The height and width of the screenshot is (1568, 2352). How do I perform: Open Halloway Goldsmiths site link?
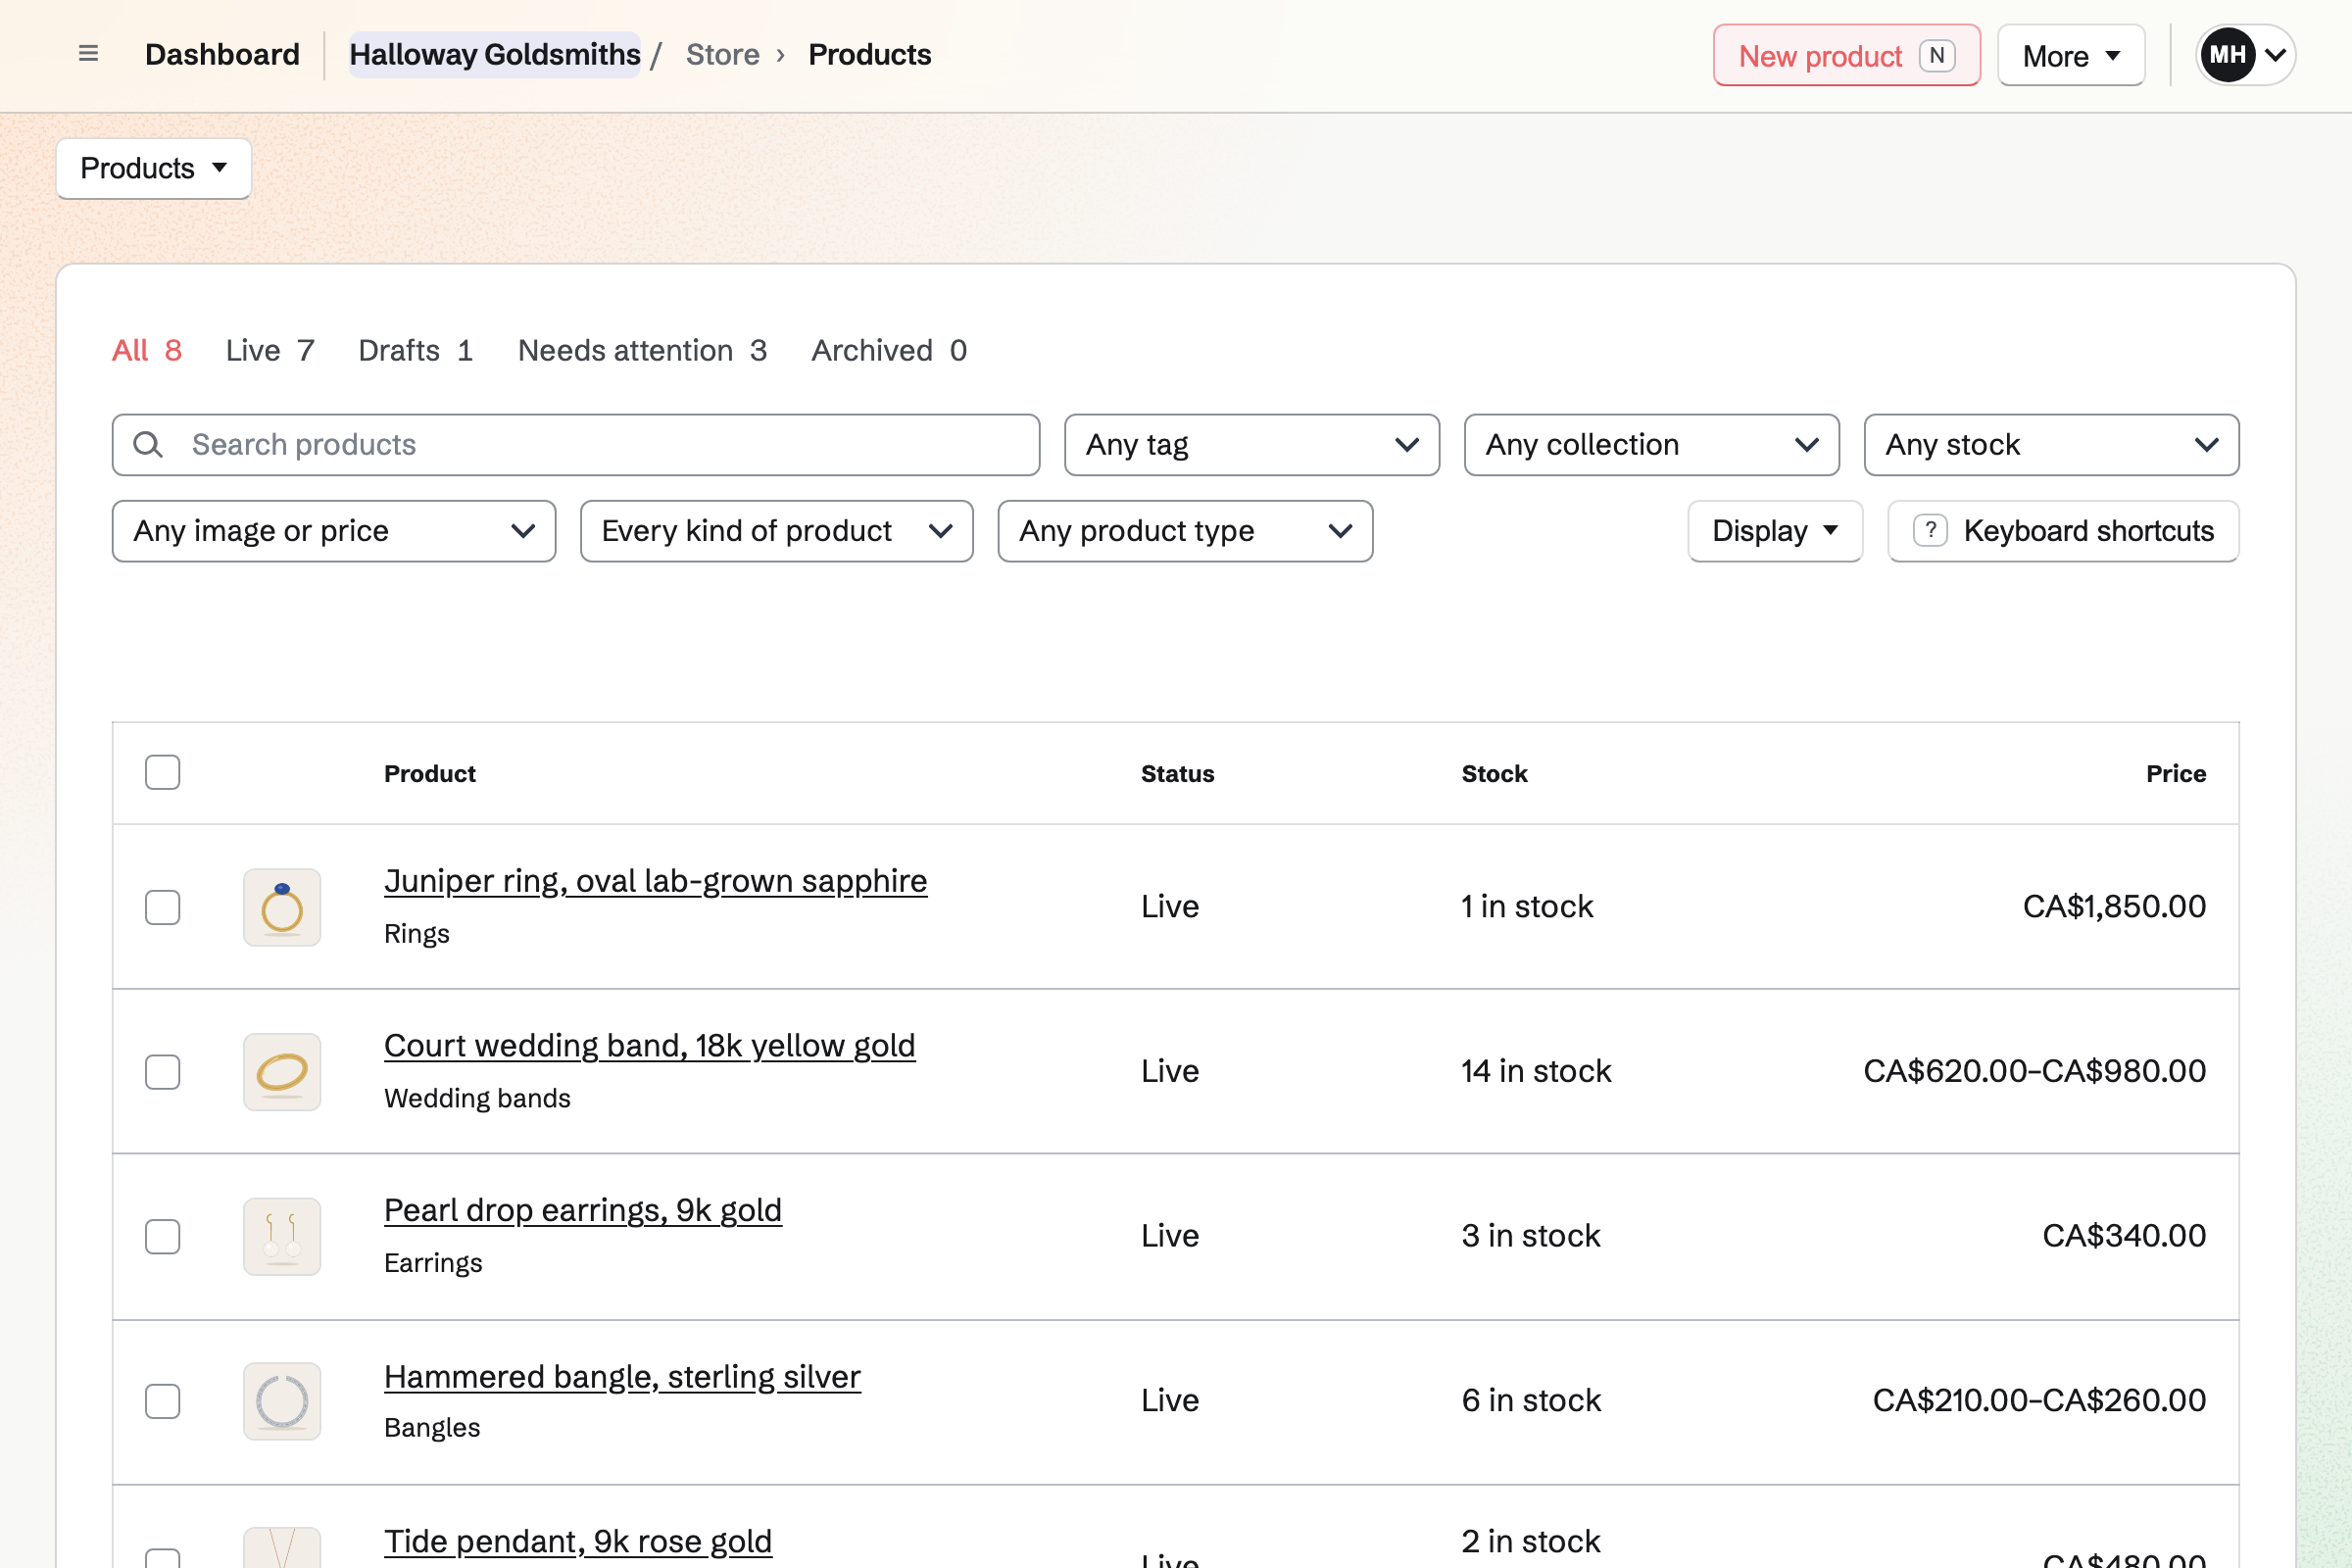coord(495,54)
